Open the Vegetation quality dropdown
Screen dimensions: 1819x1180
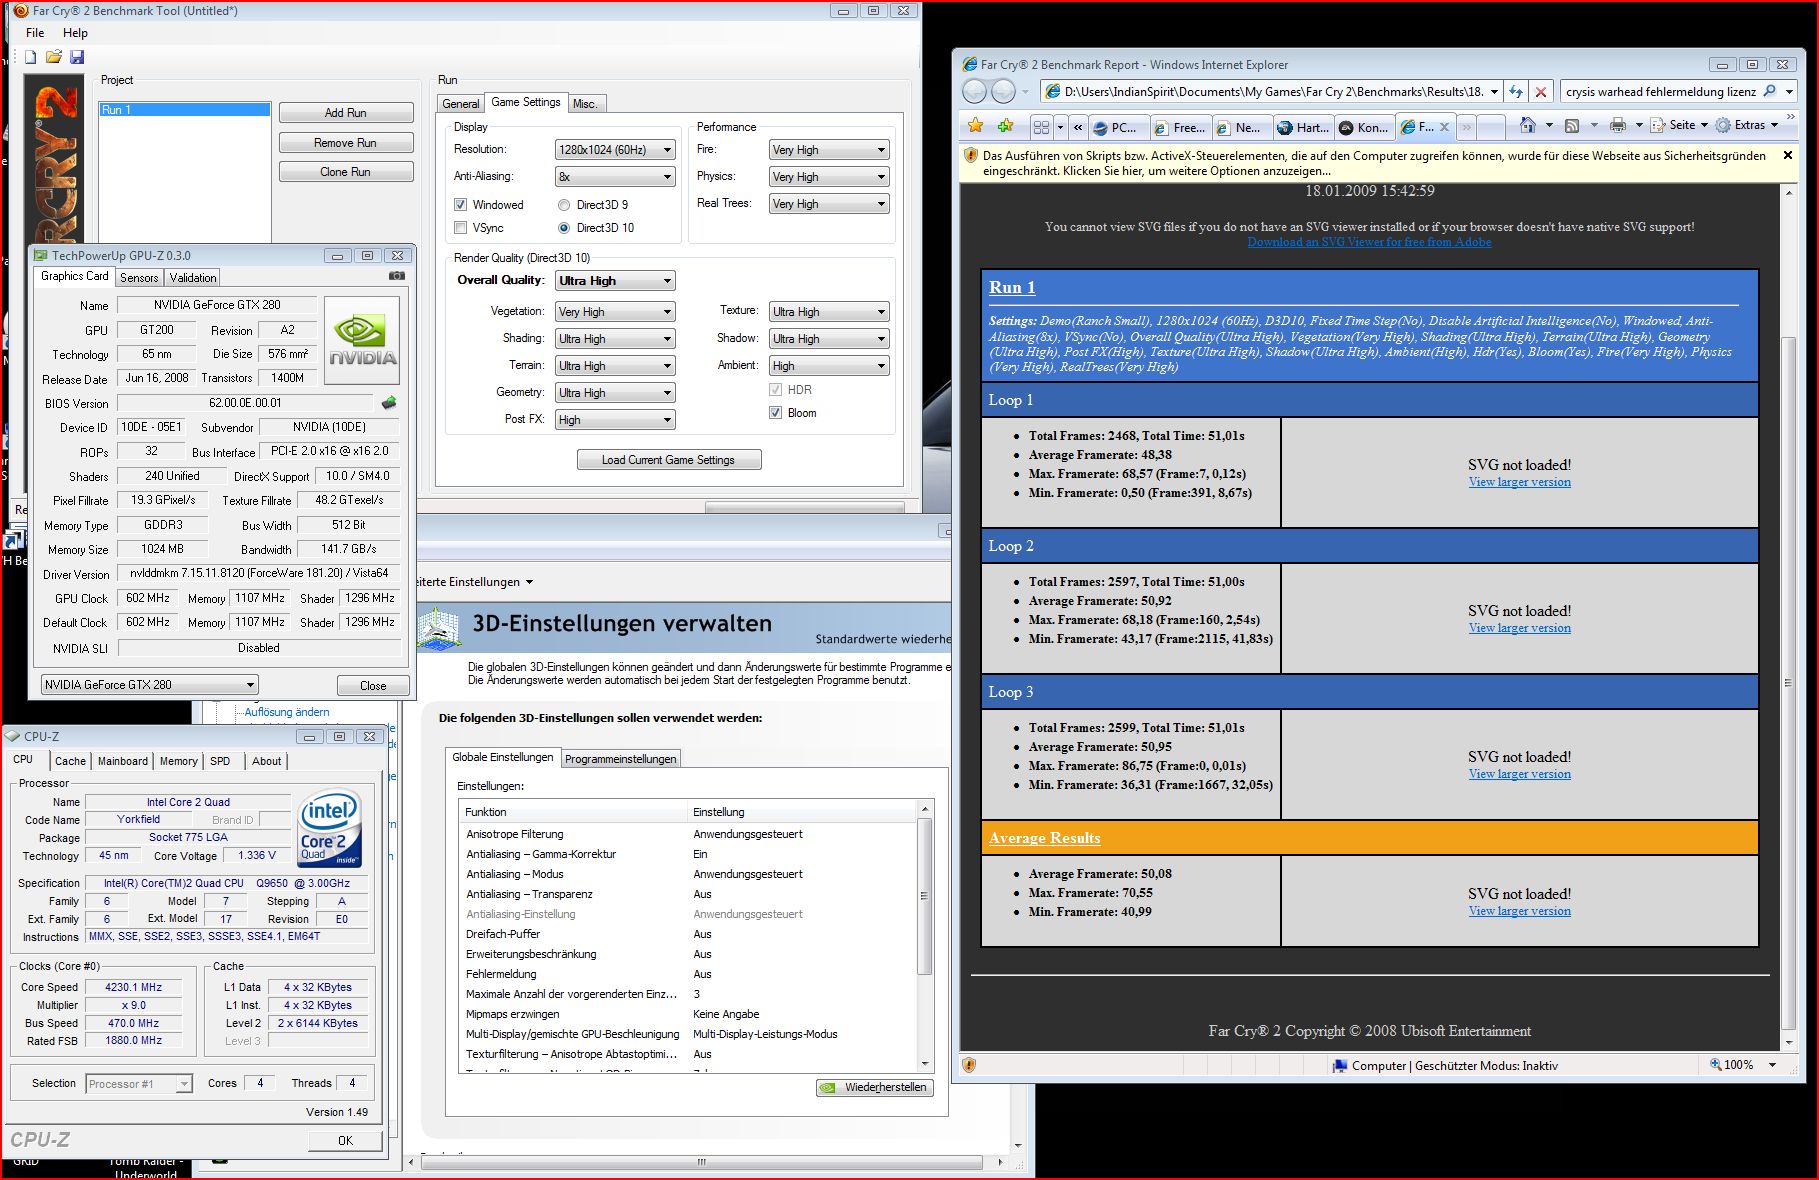(x=615, y=312)
